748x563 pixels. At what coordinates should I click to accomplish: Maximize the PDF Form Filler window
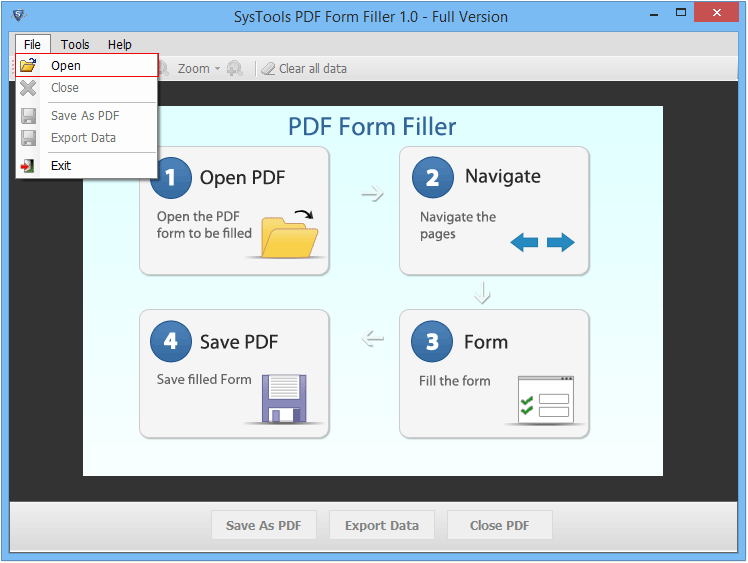tap(681, 13)
